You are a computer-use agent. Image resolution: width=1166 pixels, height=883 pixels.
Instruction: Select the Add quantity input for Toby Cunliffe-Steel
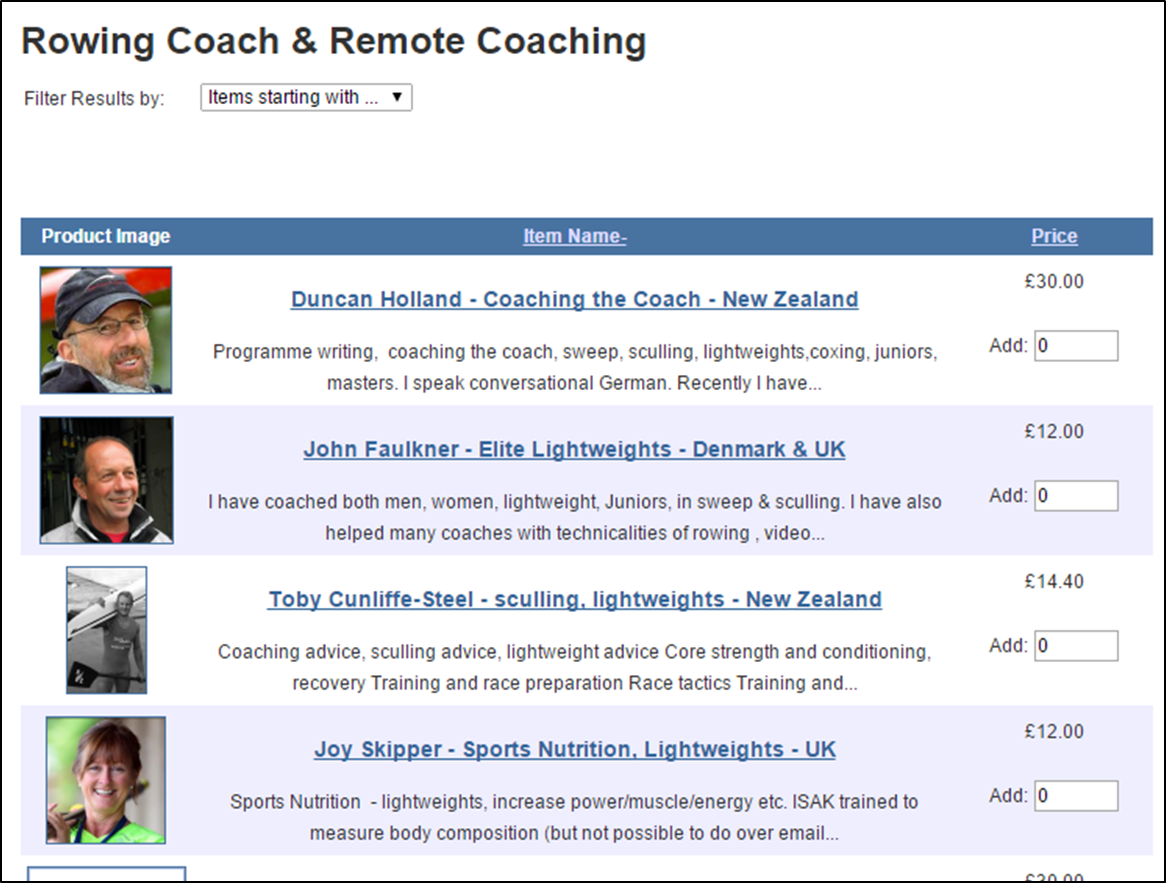pyautogui.click(x=1075, y=646)
